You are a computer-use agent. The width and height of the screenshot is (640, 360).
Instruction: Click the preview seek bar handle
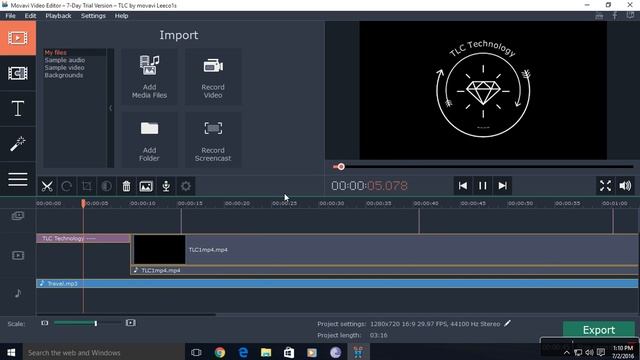point(341,167)
